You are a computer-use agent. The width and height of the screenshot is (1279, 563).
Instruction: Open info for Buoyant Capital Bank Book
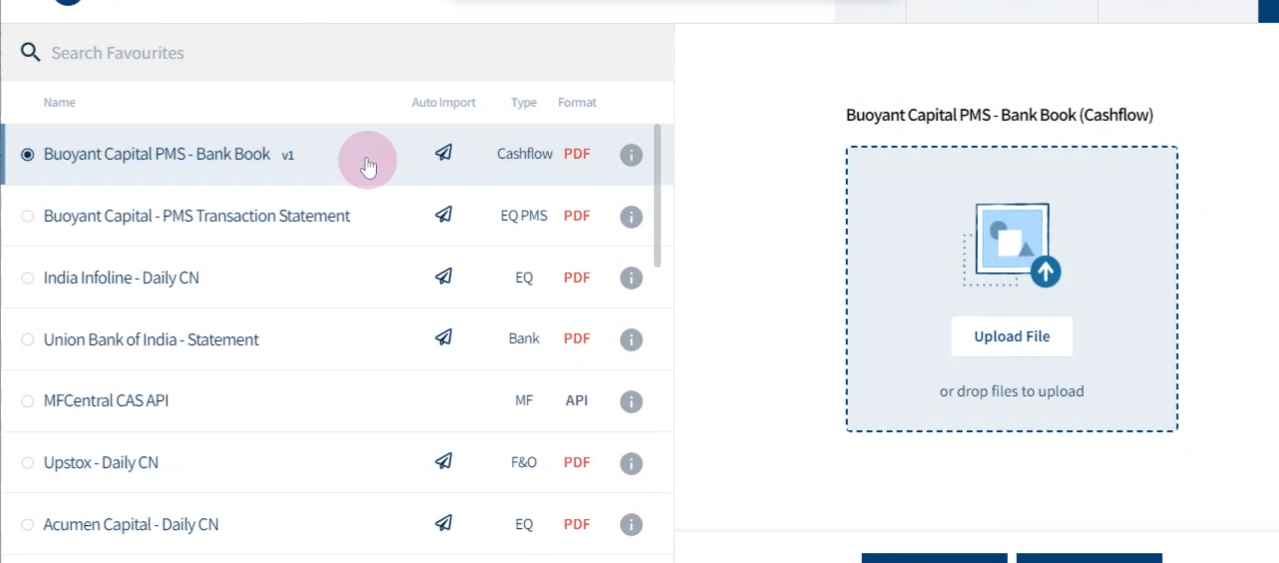click(631, 155)
